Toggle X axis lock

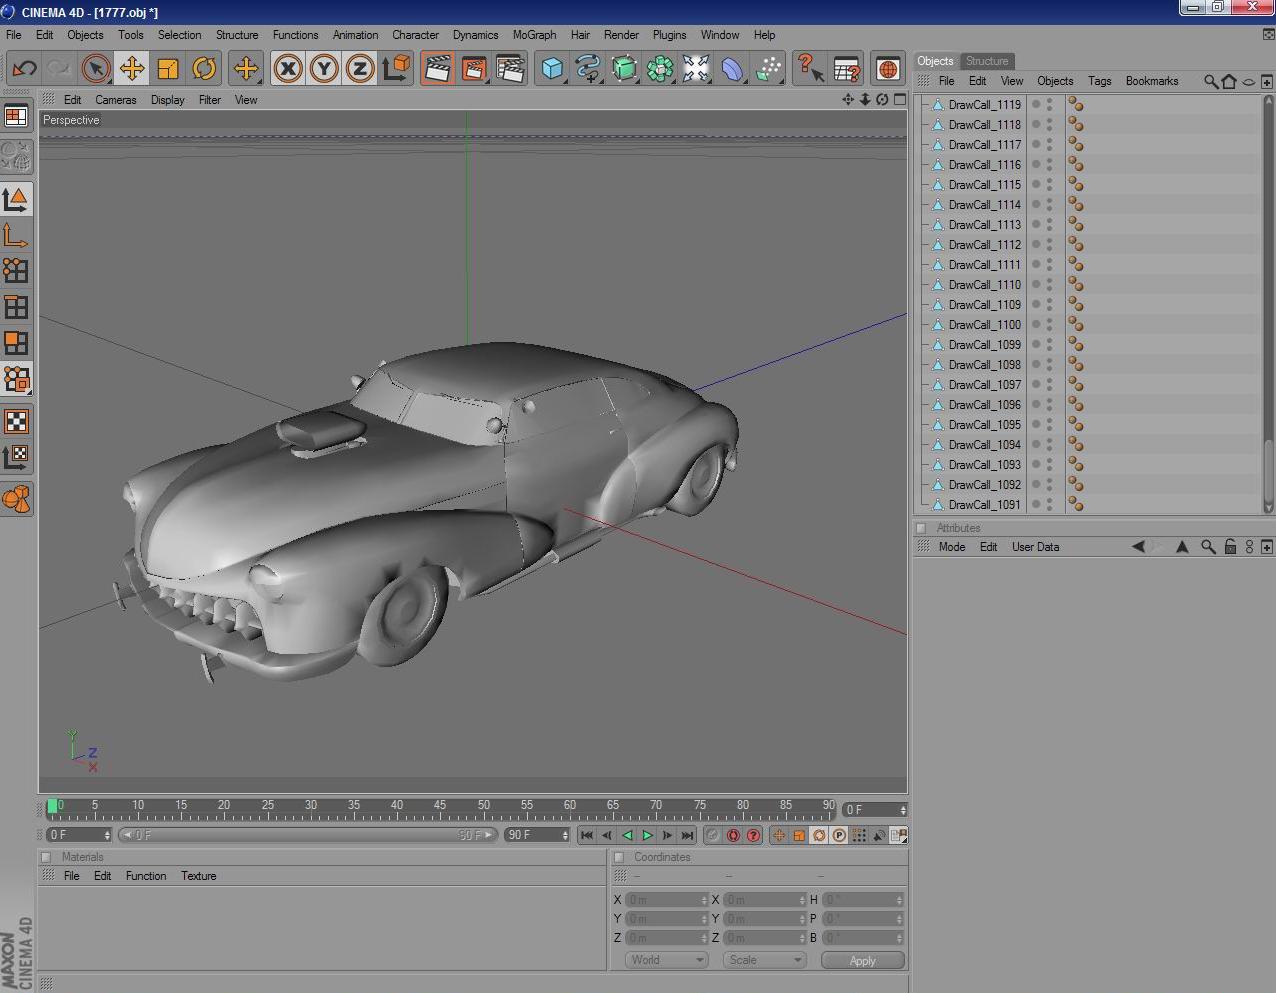click(x=288, y=68)
